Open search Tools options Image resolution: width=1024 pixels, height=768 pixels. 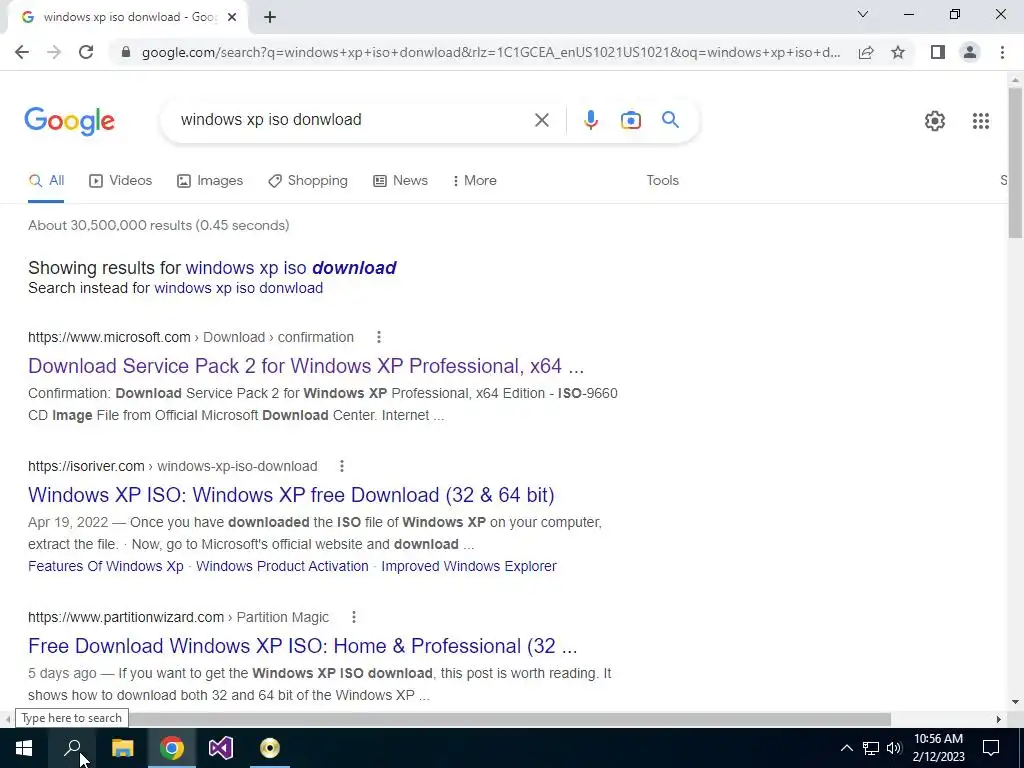pyautogui.click(x=662, y=181)
